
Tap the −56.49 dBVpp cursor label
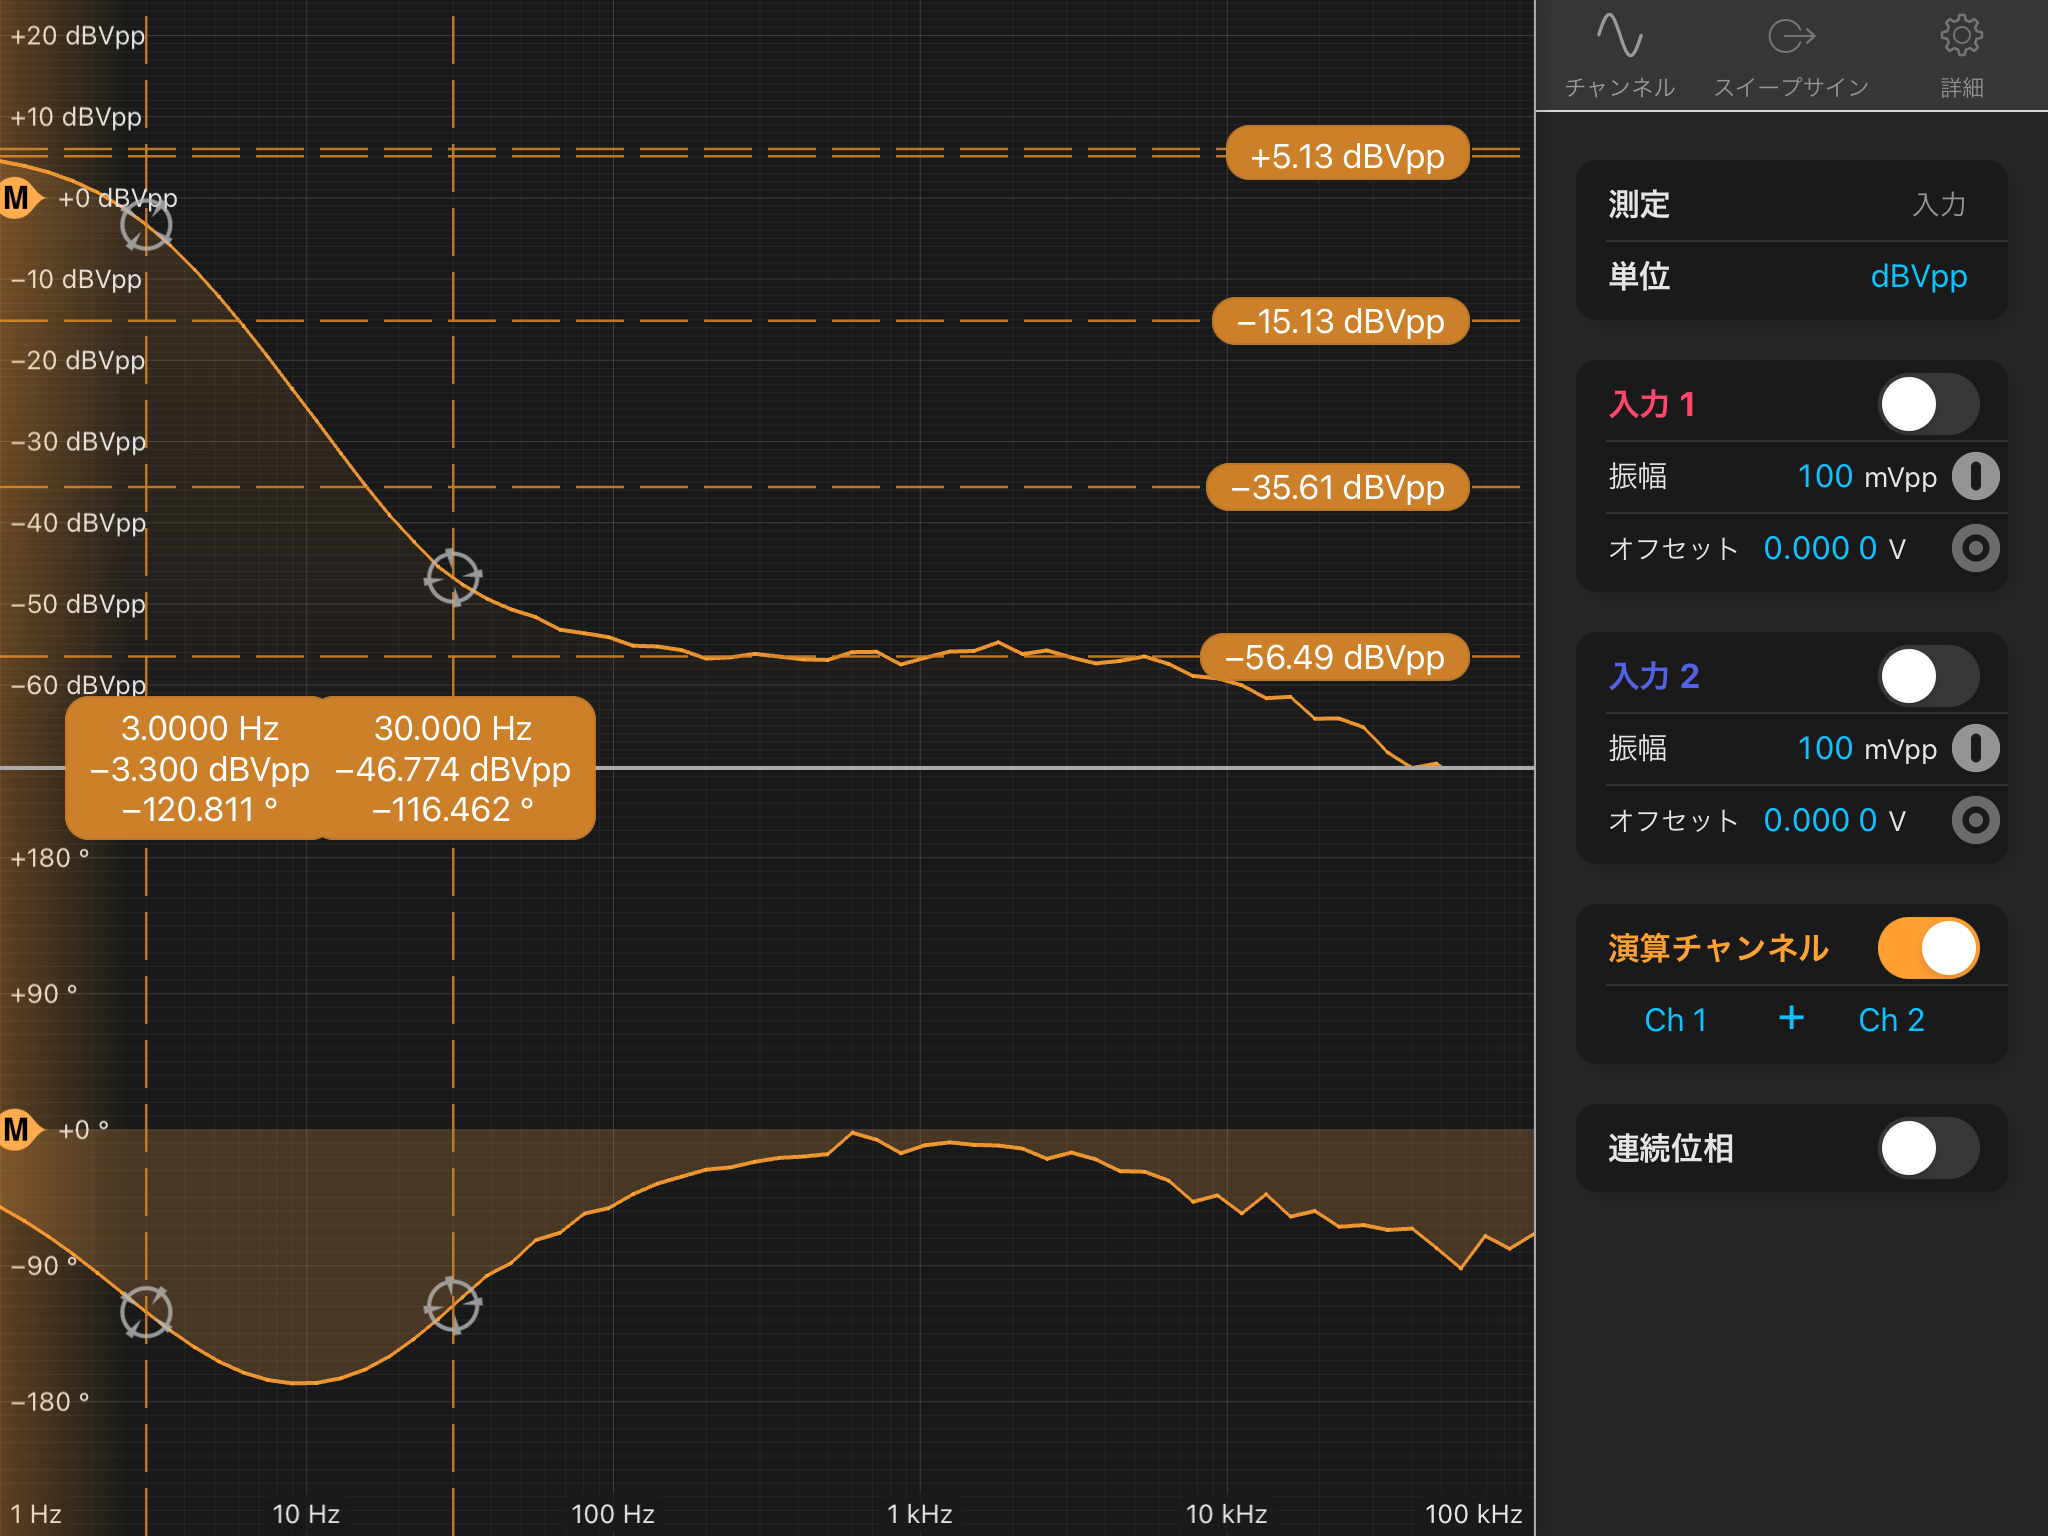coord(1334,657)
